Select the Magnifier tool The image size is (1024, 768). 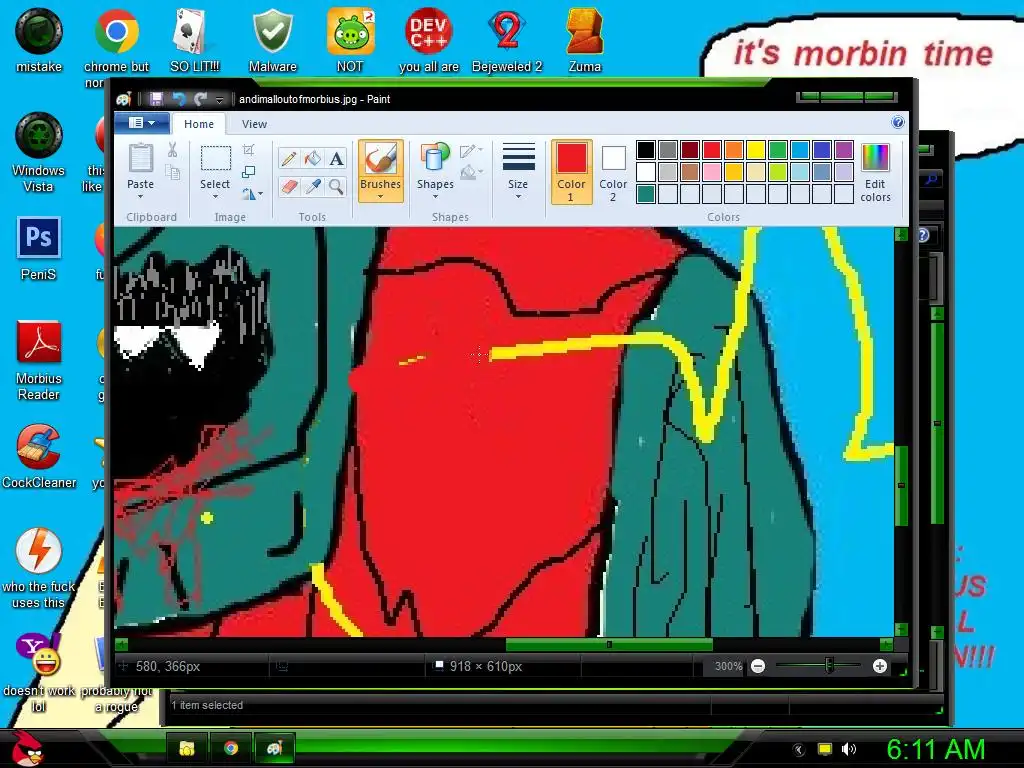point(336,187)
